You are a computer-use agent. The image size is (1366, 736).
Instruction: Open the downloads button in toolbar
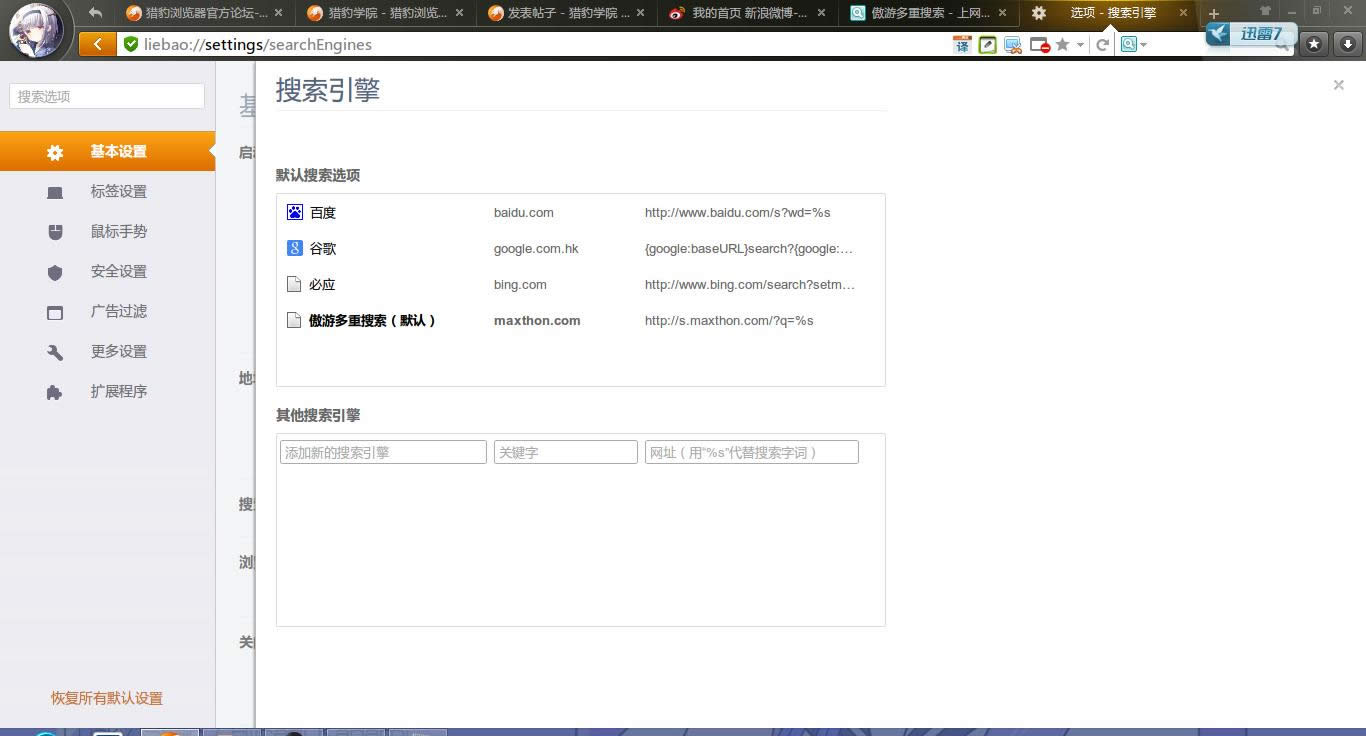(1347, 44)
